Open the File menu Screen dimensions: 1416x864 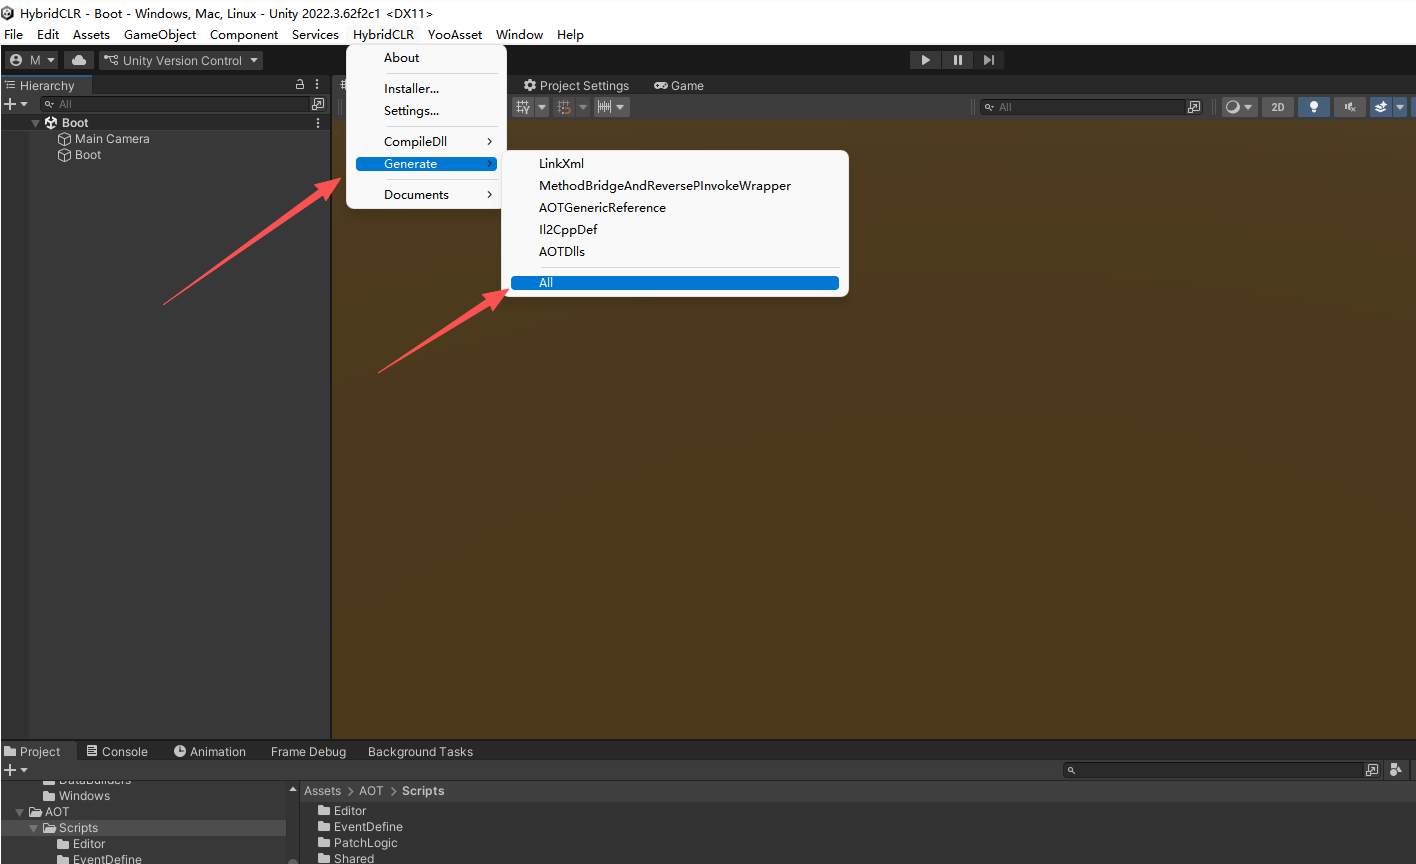(x=14, y=34)
